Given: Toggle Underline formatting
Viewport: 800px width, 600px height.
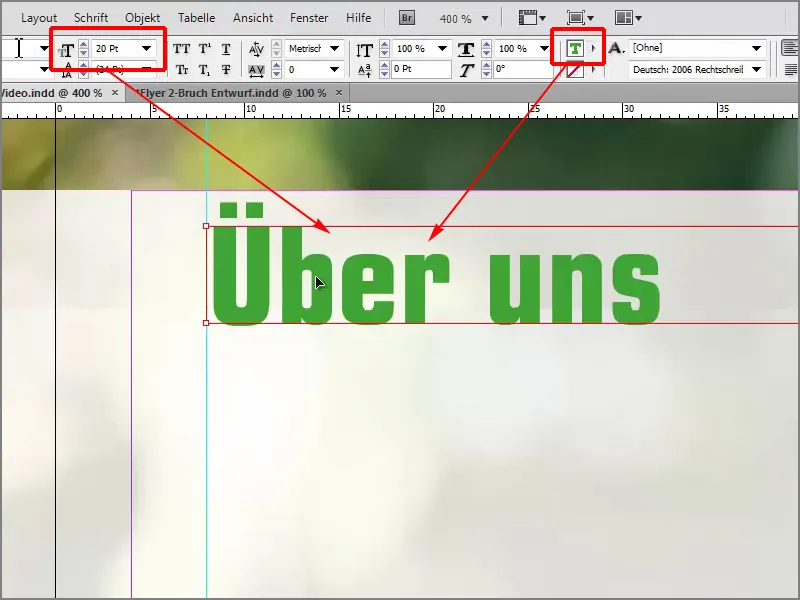Looking at the screenshot, I should click(226, 49).
